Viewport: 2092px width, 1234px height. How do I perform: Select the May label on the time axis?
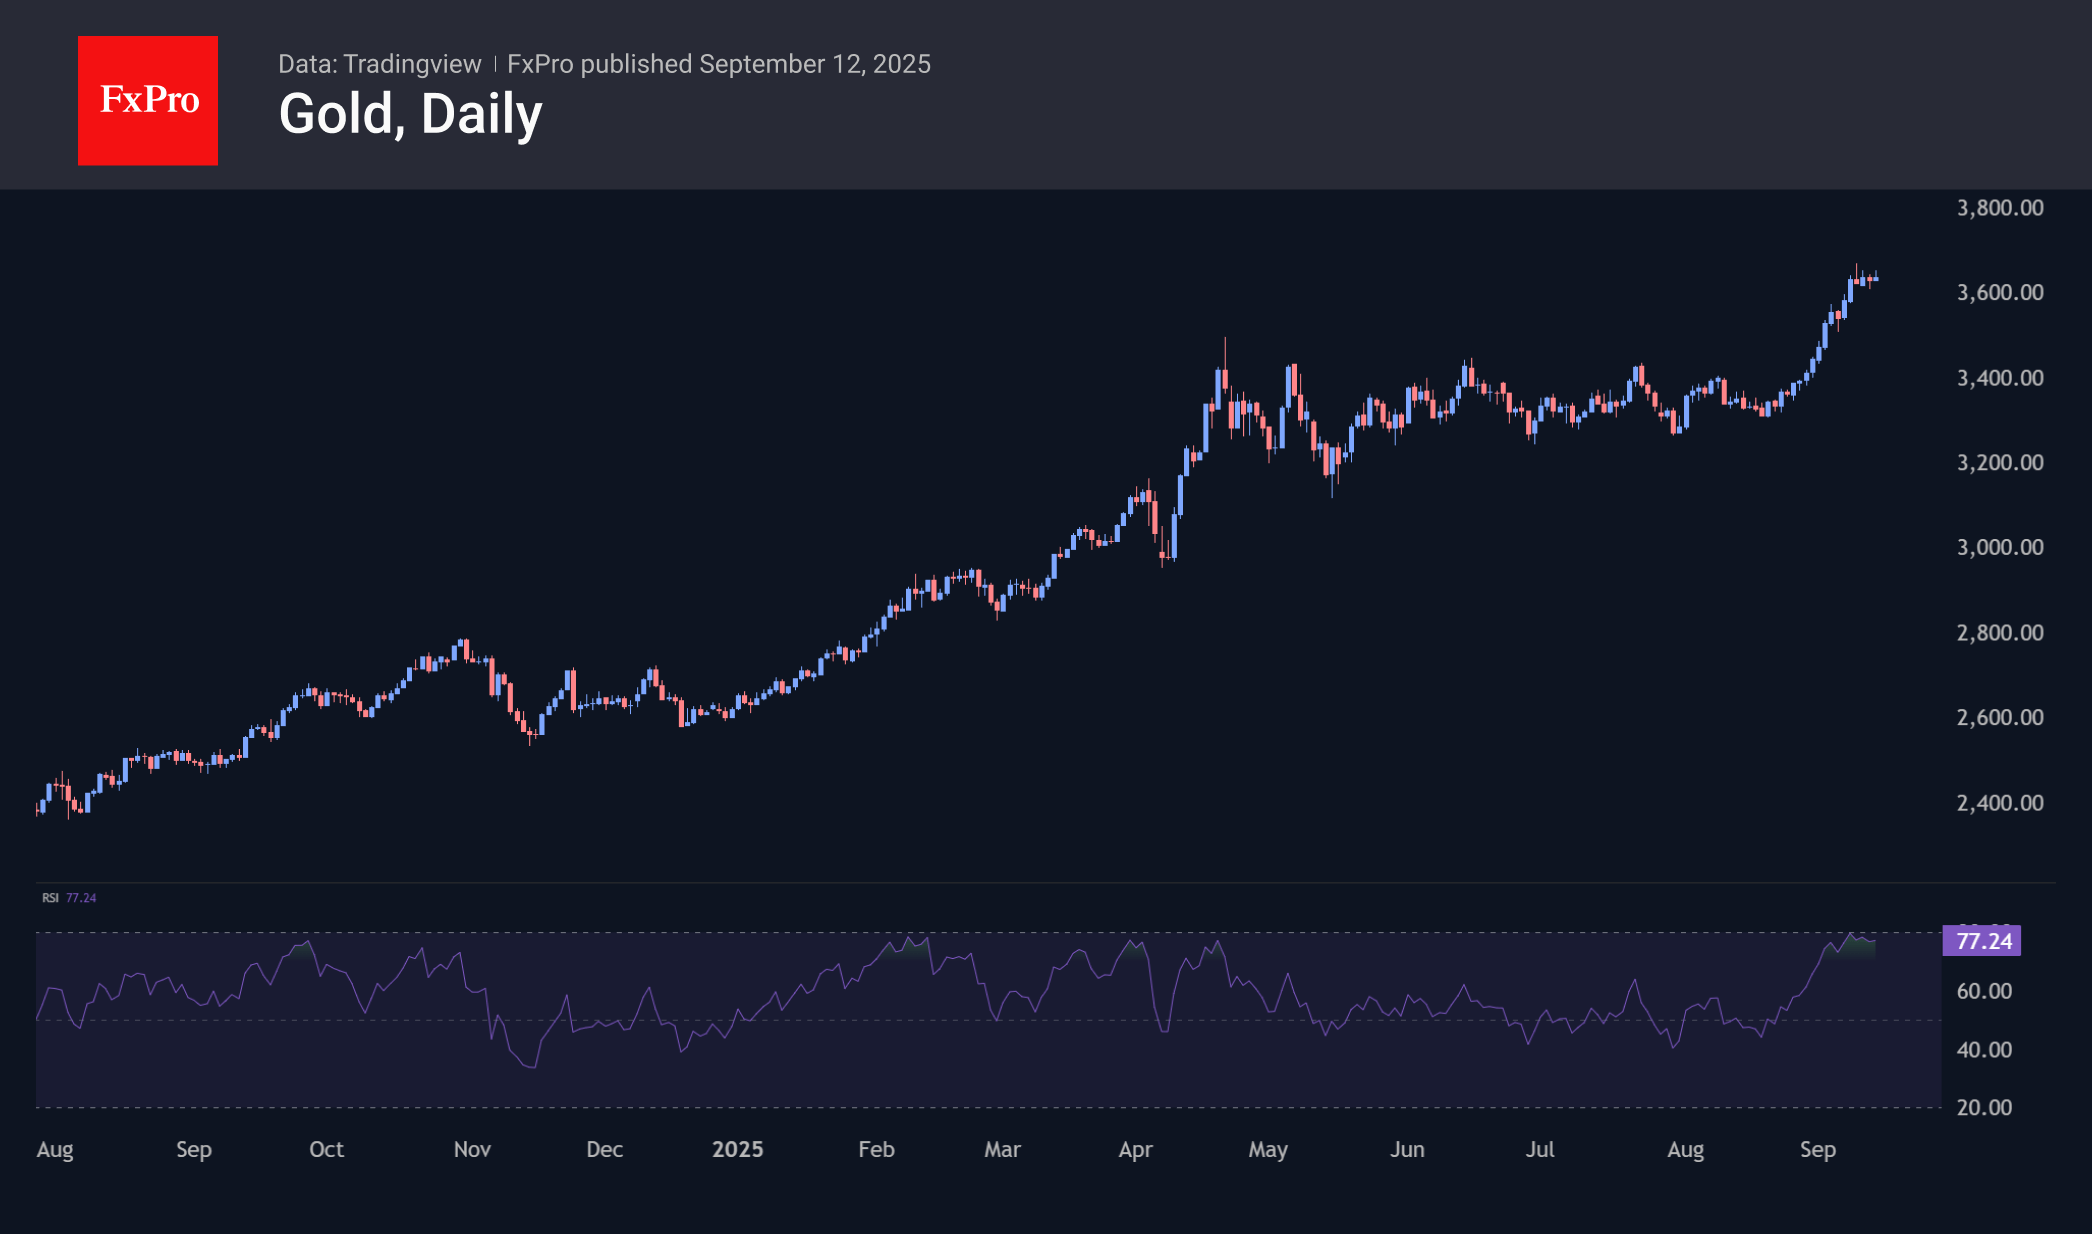1267,1150
